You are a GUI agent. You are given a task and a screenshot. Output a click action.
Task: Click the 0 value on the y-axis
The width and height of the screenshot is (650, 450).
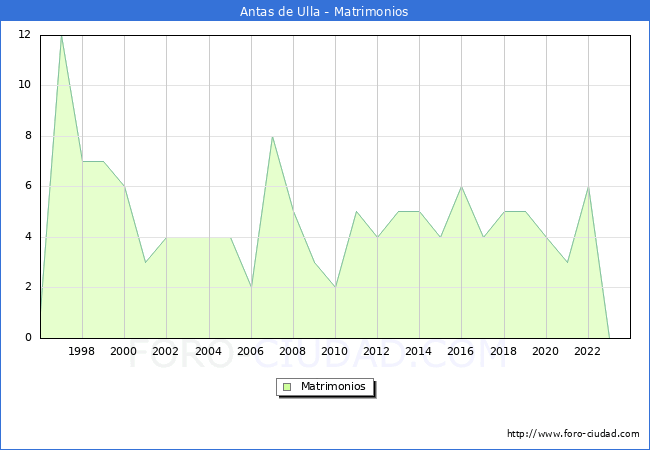pyautogui.click(x=27, y=338)
